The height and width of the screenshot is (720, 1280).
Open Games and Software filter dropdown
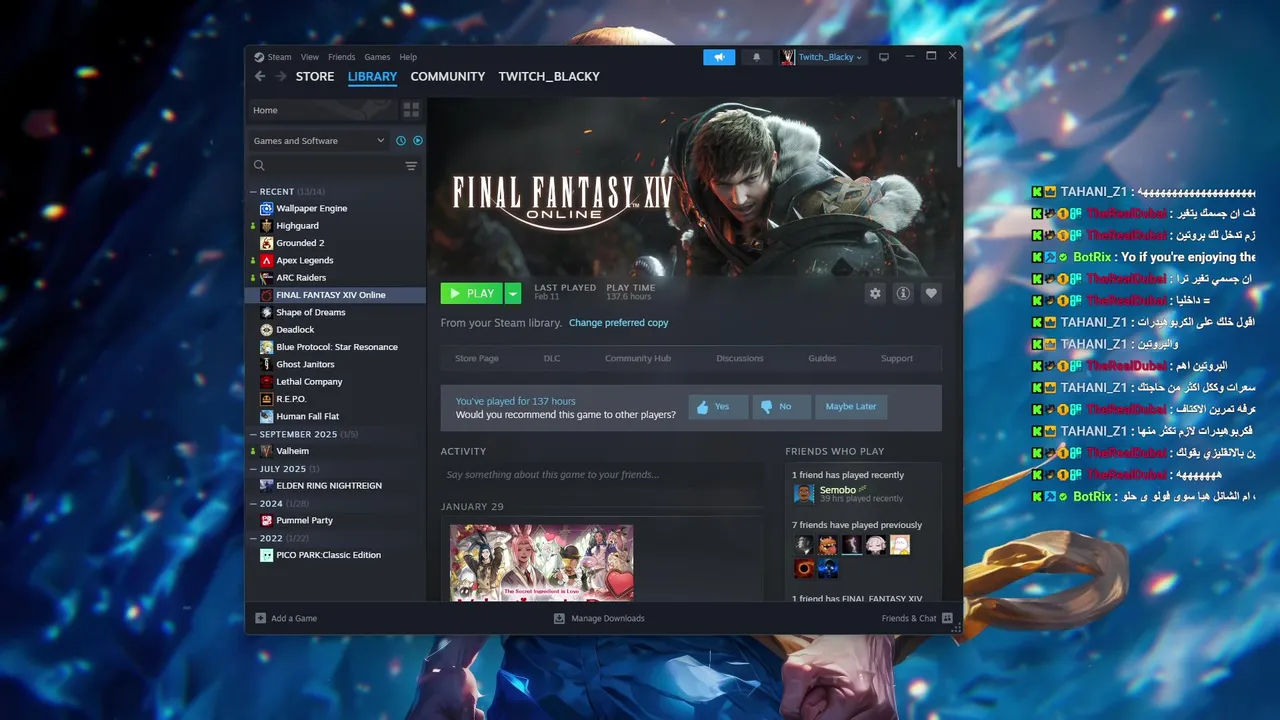[318, 141]
